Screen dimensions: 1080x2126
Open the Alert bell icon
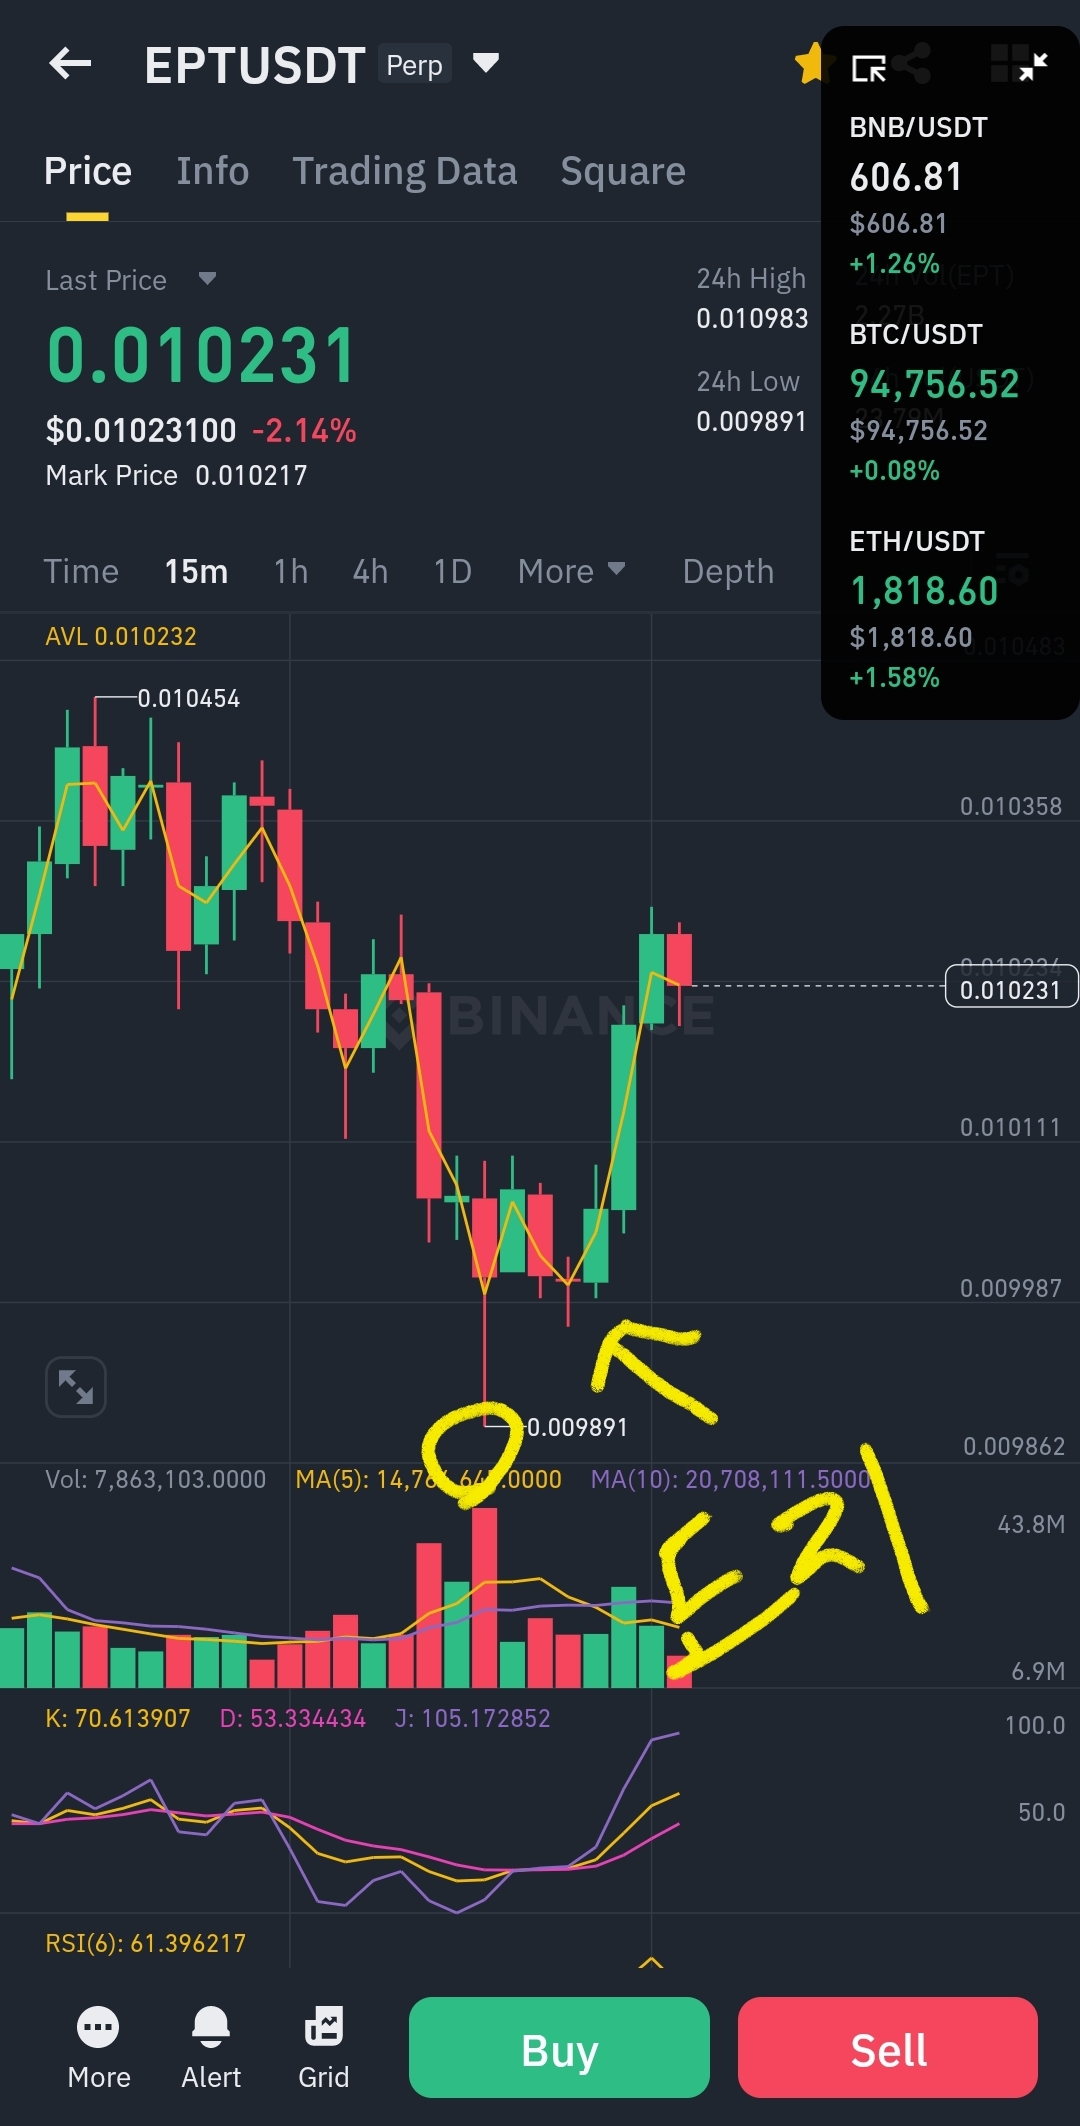click(211, 2048)
